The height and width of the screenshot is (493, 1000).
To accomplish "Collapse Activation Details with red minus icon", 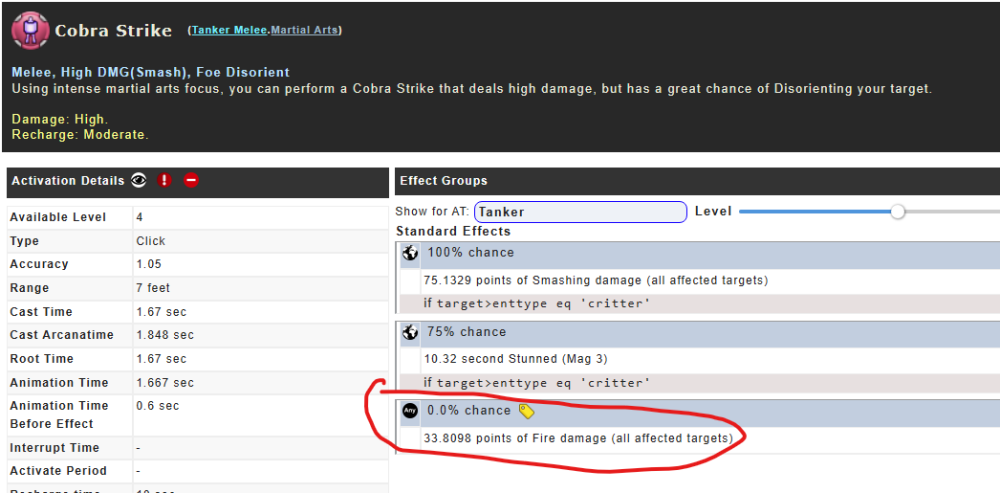I will (x=191, y=181).
